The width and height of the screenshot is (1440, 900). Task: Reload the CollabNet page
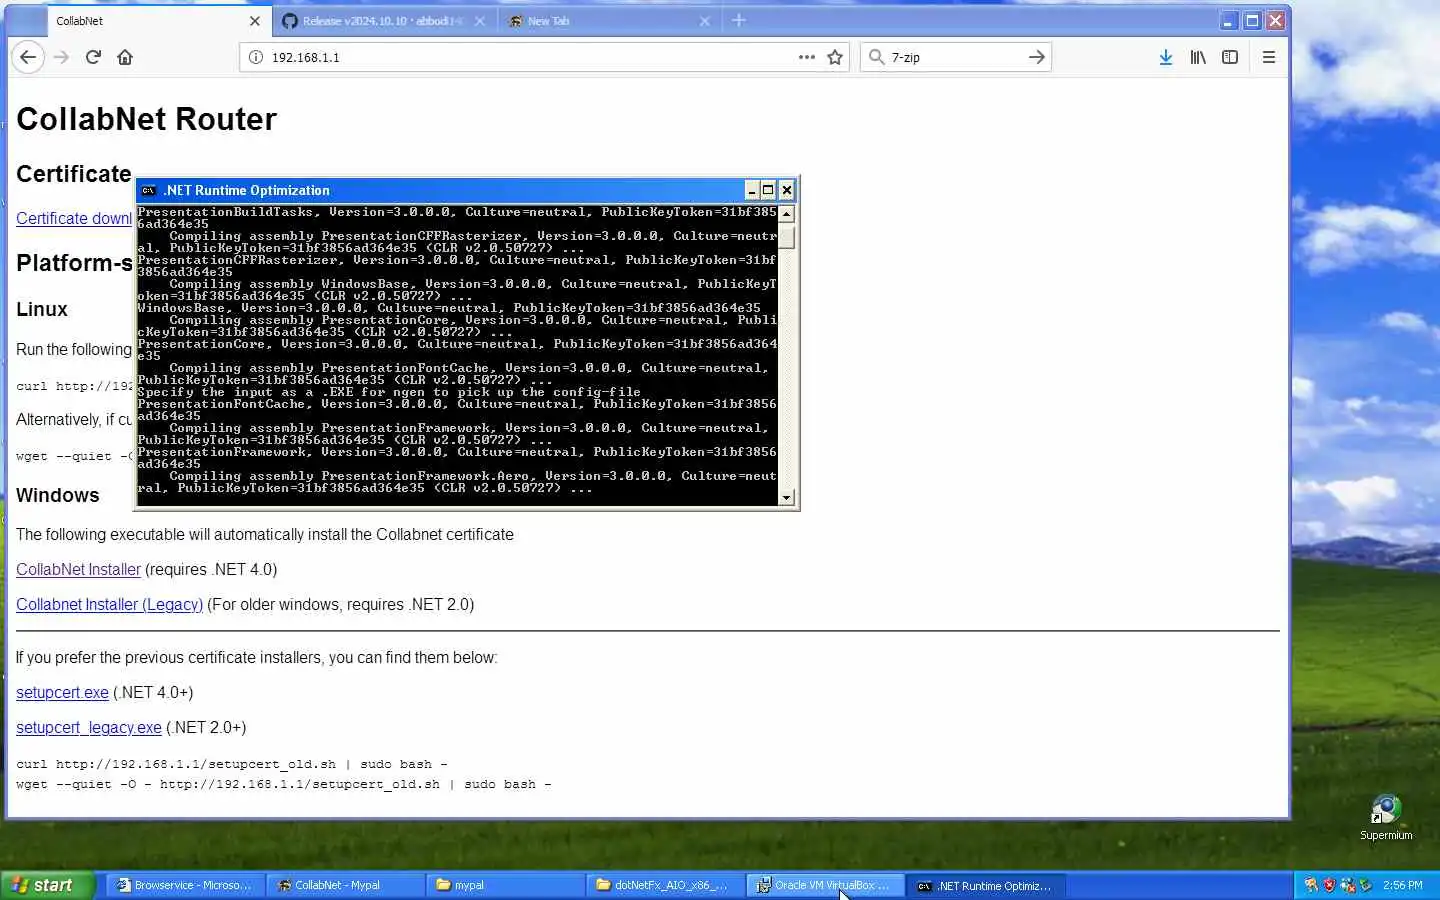tap(93, 57)
